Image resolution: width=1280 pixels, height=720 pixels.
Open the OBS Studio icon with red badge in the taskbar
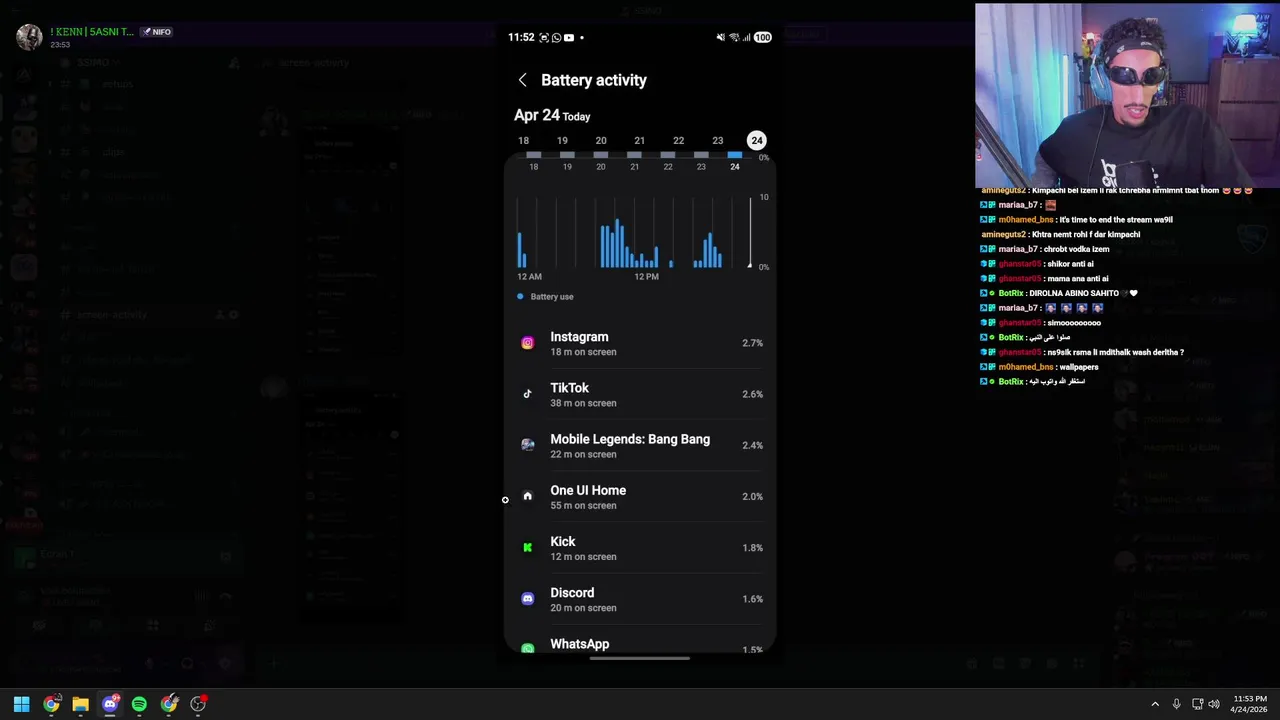[198, 704]
